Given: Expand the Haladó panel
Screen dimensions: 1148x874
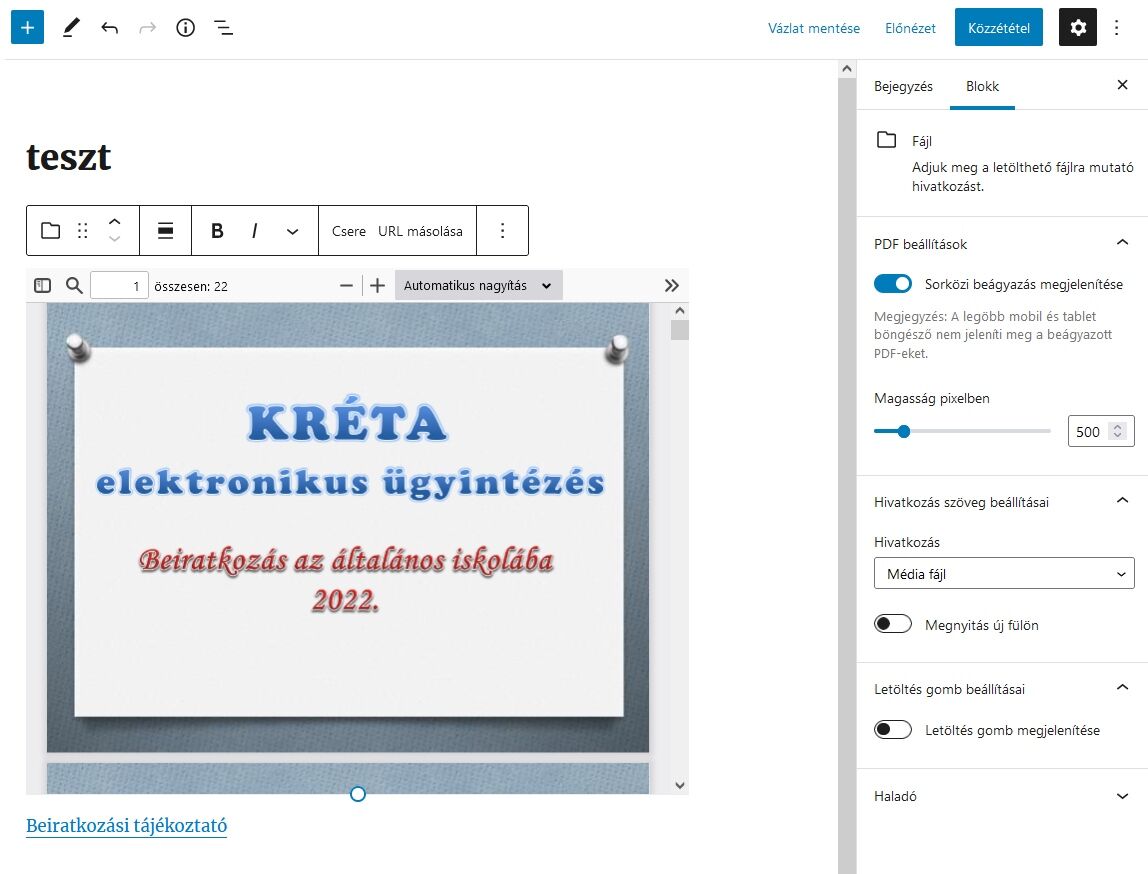Looking at the screenshot, I should pos(1122,796).
